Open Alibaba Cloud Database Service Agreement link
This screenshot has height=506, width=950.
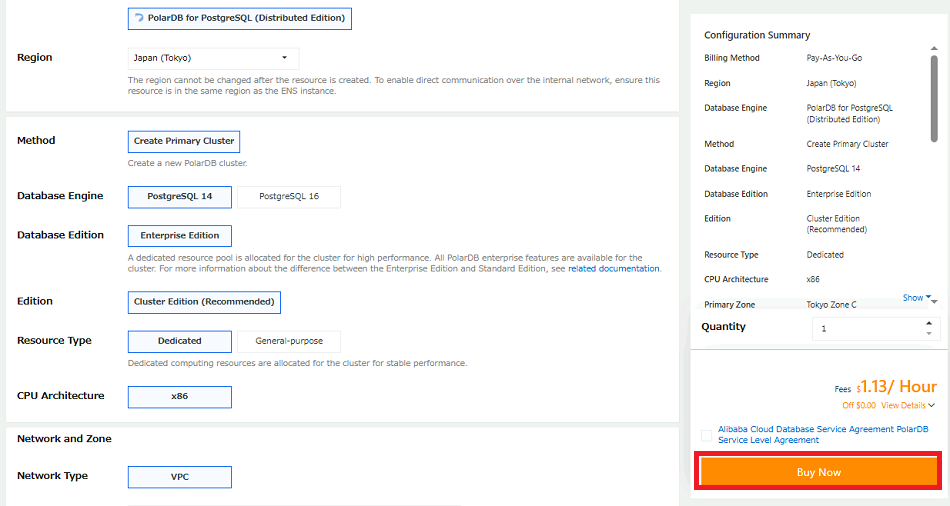pyautogui.click(x=806, y=429)
